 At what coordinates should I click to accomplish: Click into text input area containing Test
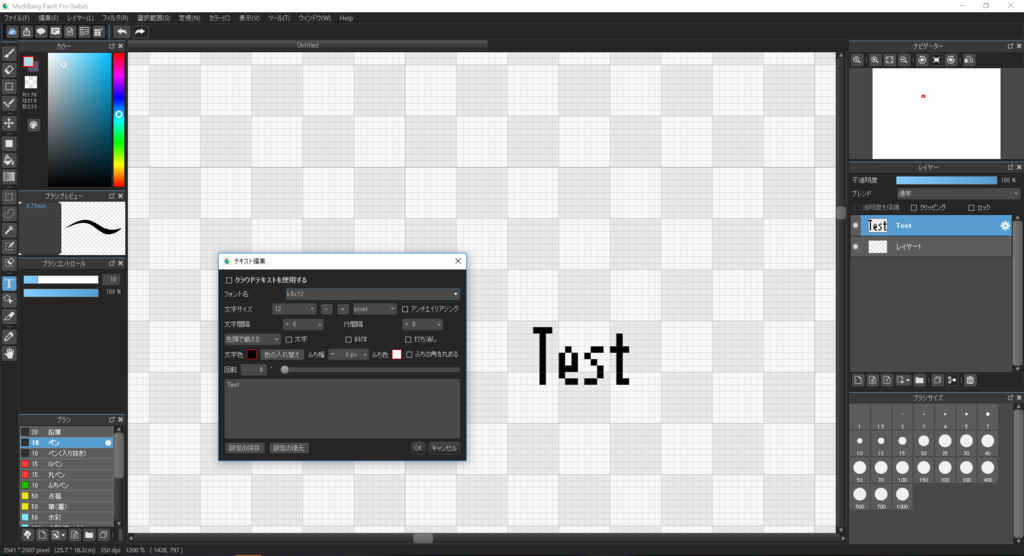[342, 408]
